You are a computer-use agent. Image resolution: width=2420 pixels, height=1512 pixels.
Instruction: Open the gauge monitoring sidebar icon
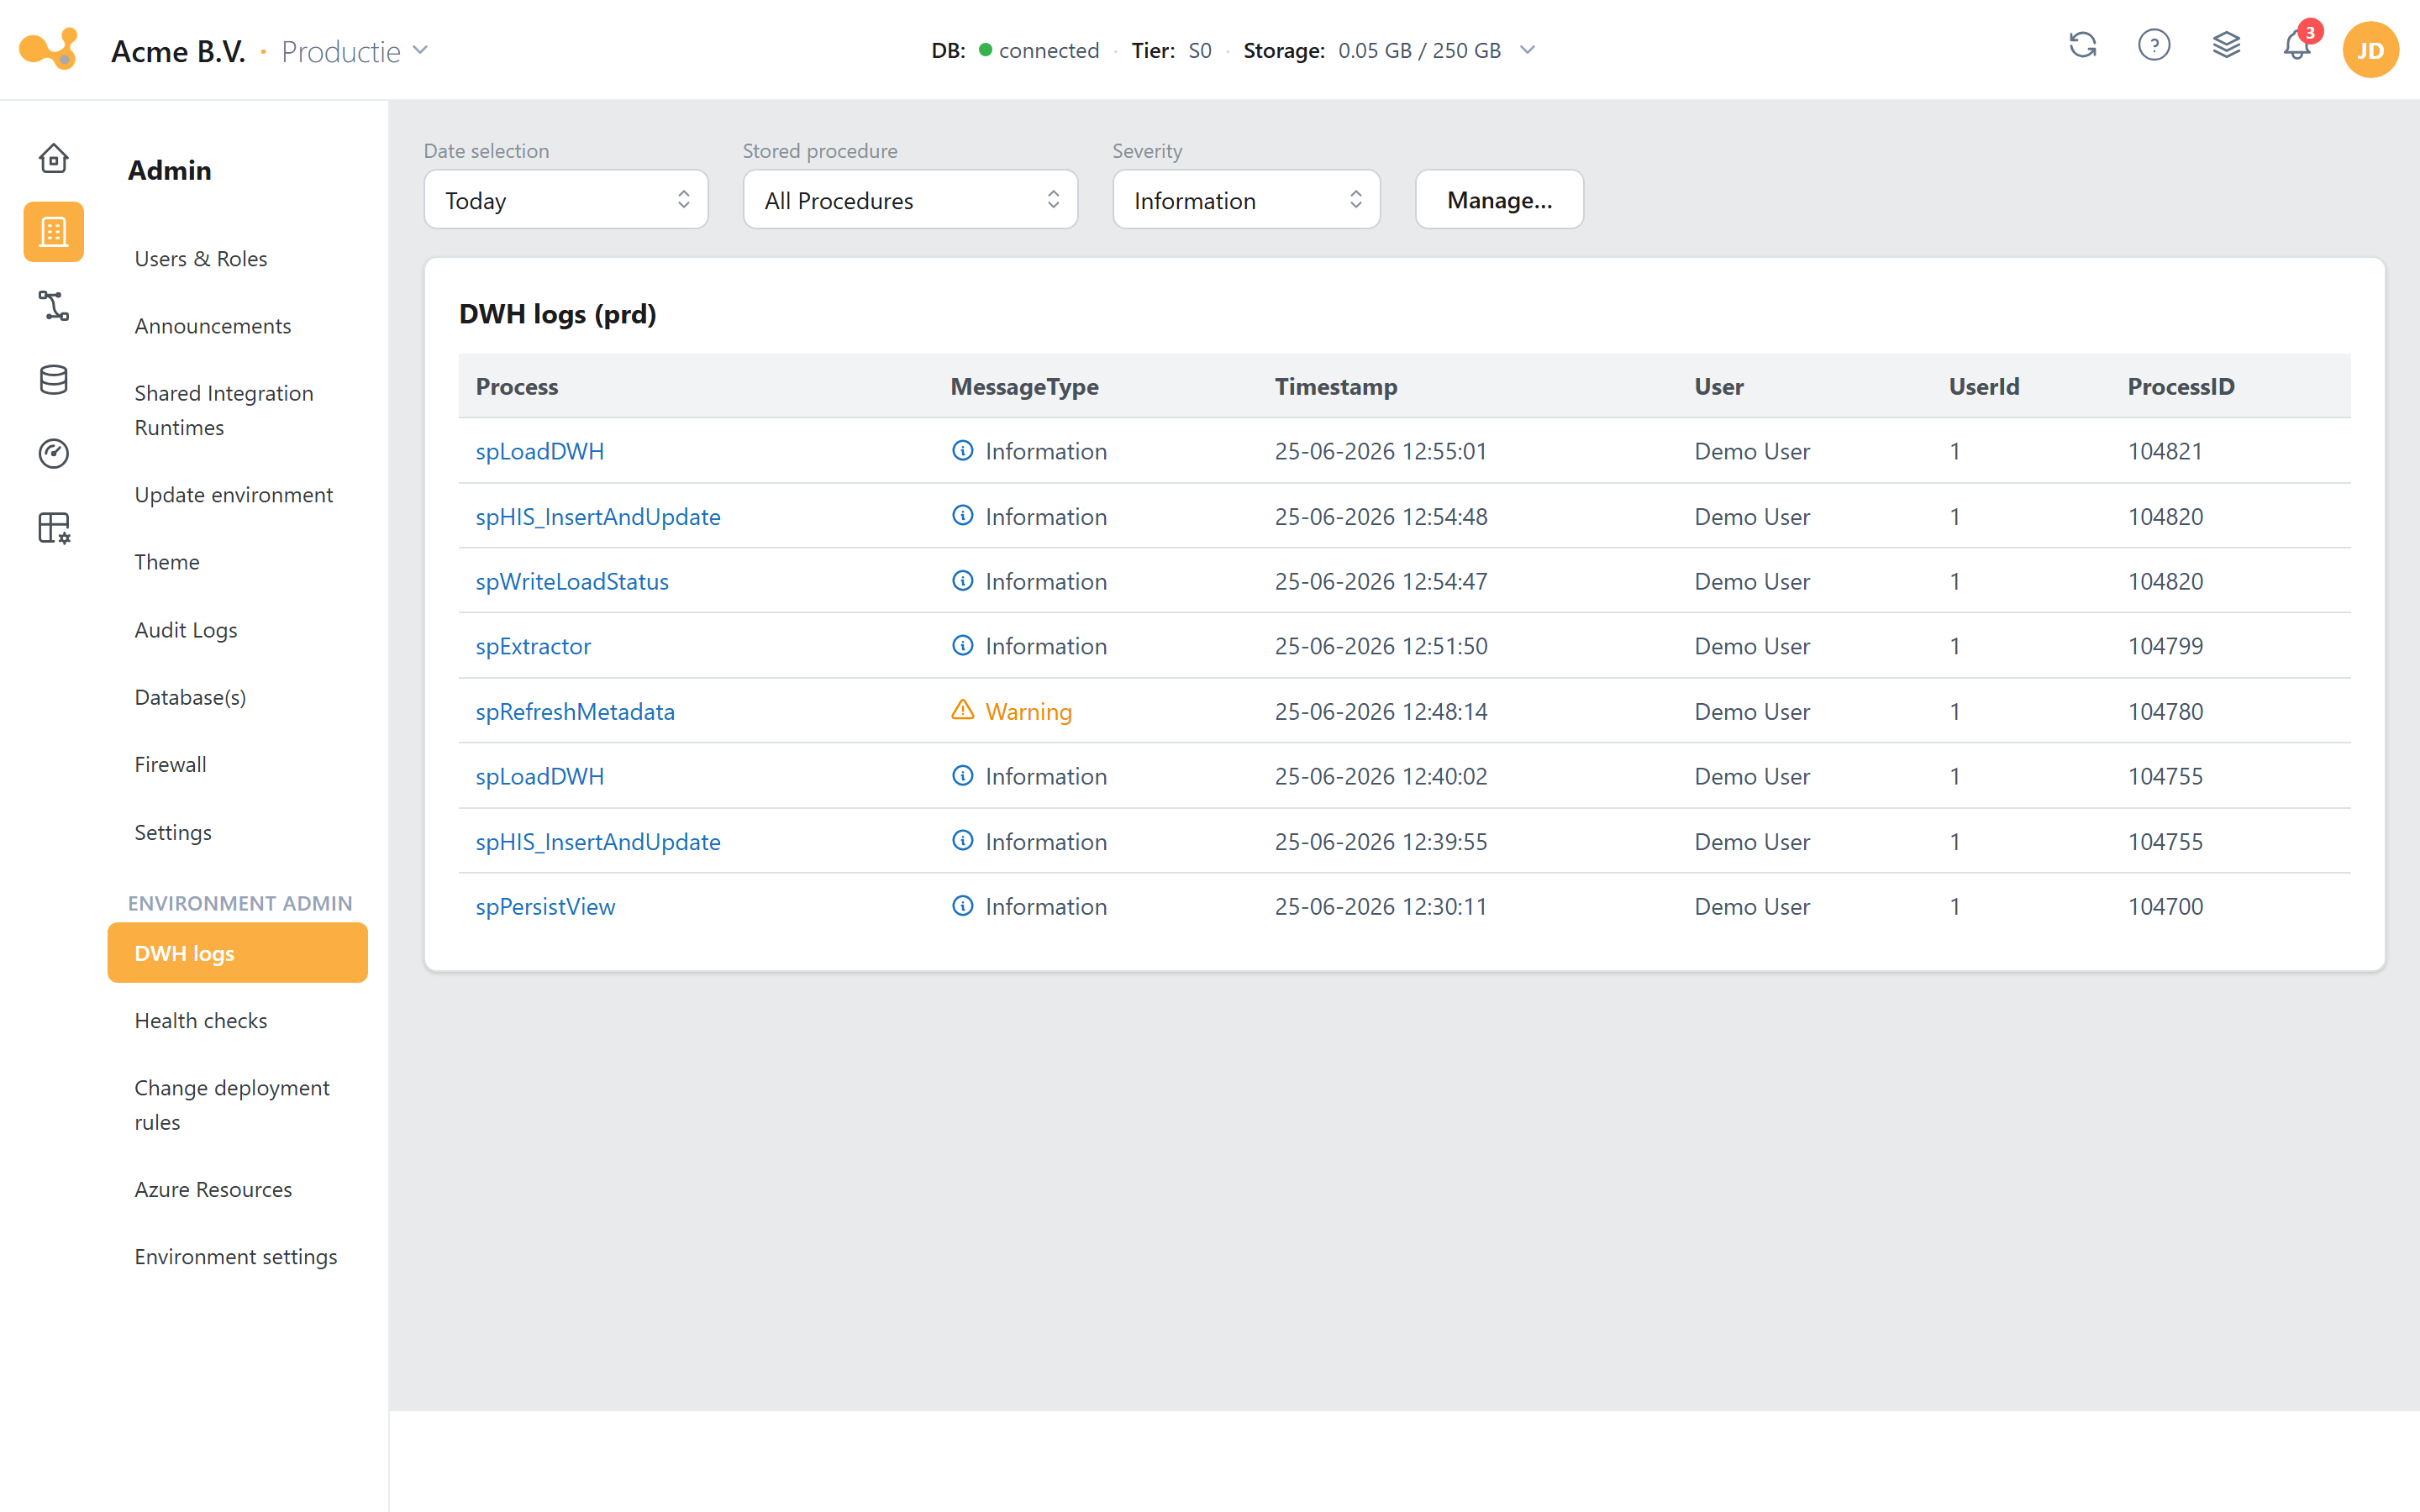click(53, 454)
